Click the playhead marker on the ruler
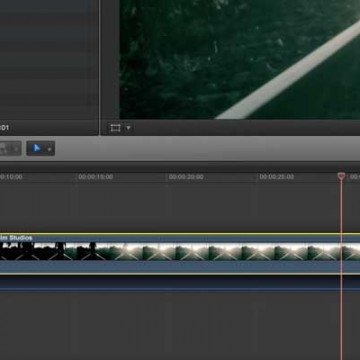This screenshot has height=360, width=360. coord(341,176)
